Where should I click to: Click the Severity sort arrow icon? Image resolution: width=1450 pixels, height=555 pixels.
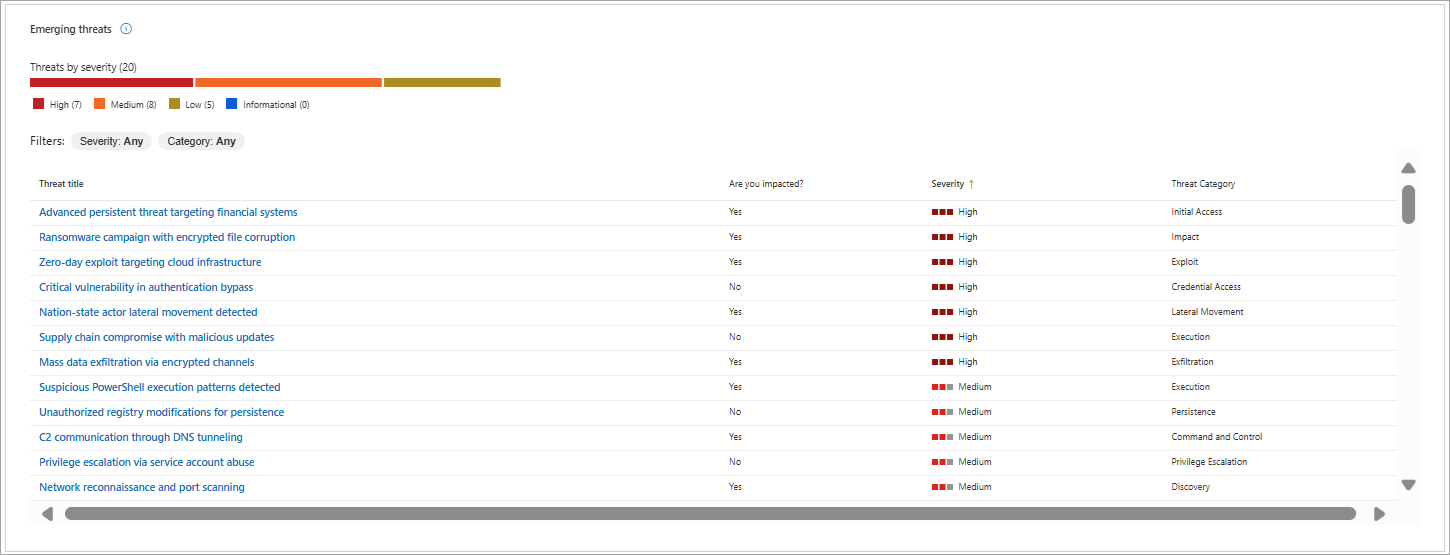click(971, 184)
